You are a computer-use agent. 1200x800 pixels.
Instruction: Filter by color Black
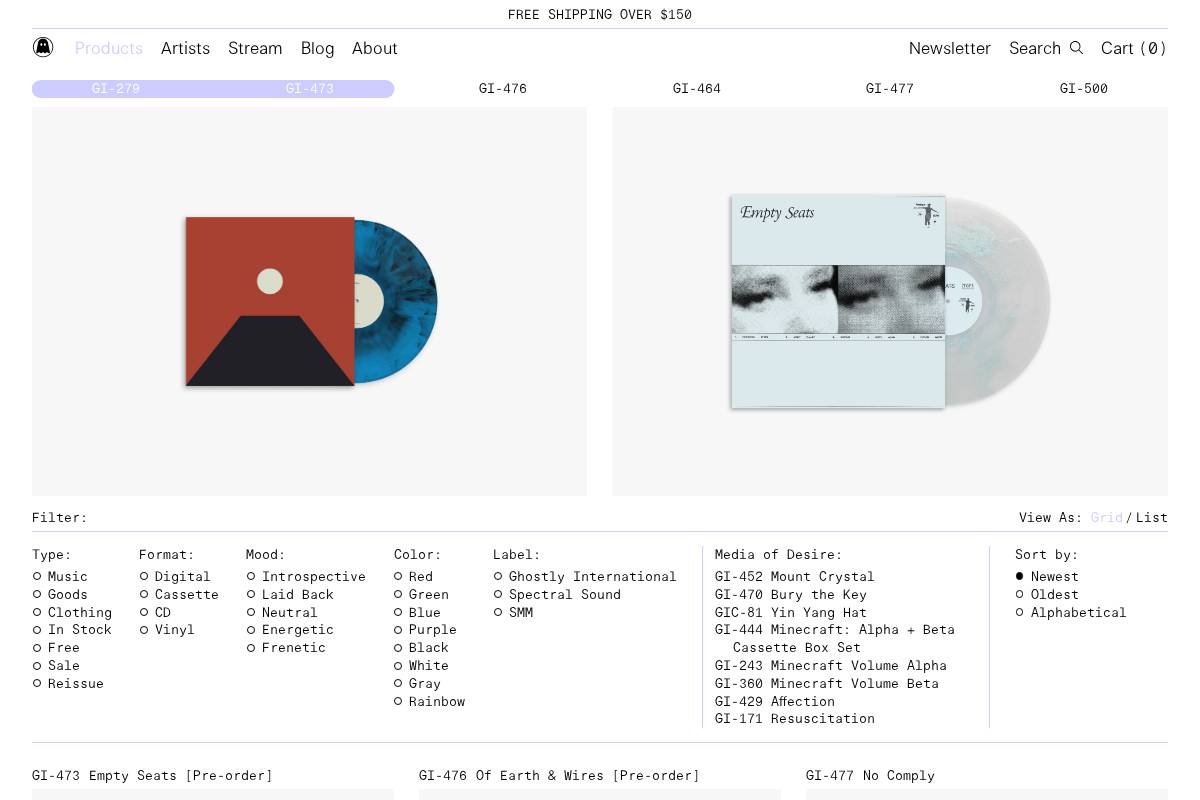pyautogui.click(x=422, y=648)
